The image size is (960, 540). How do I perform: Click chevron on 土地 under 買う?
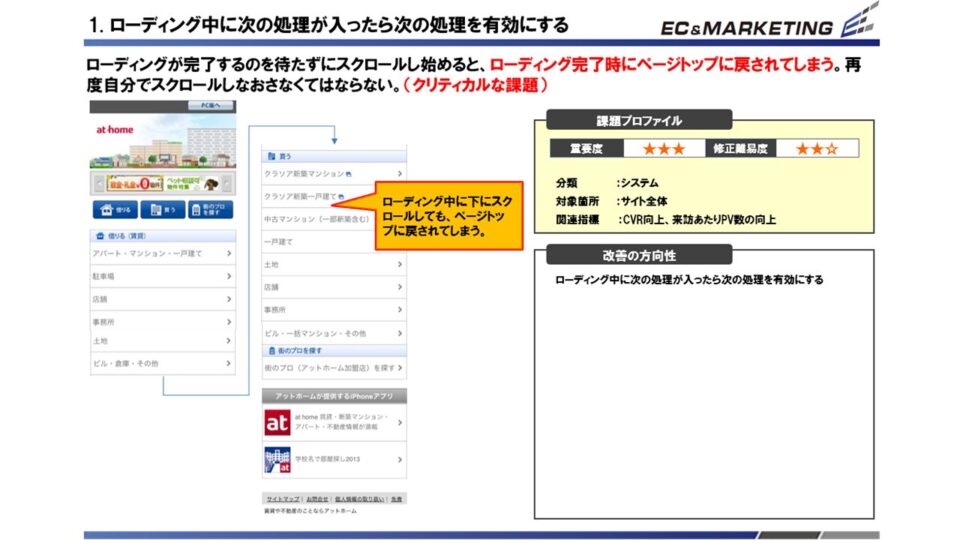(x=400, y=264)
